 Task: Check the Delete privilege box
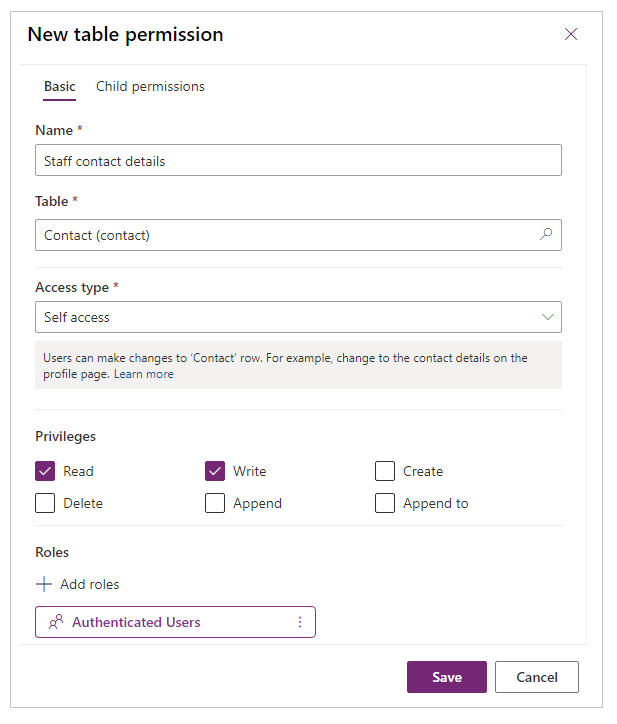45,503
